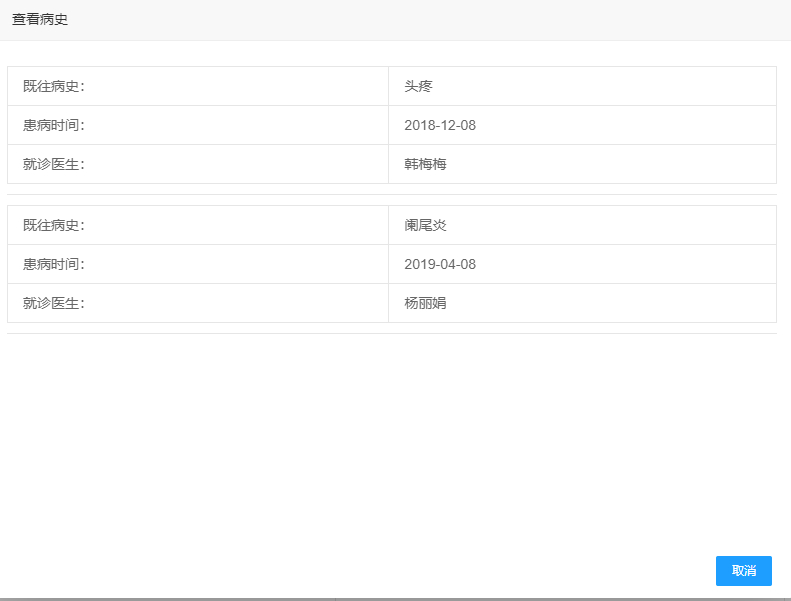The height and width of the screenshot is (601, 791).
Task: Click empty footer area left of 取消
Action: [x=350, y=571]
